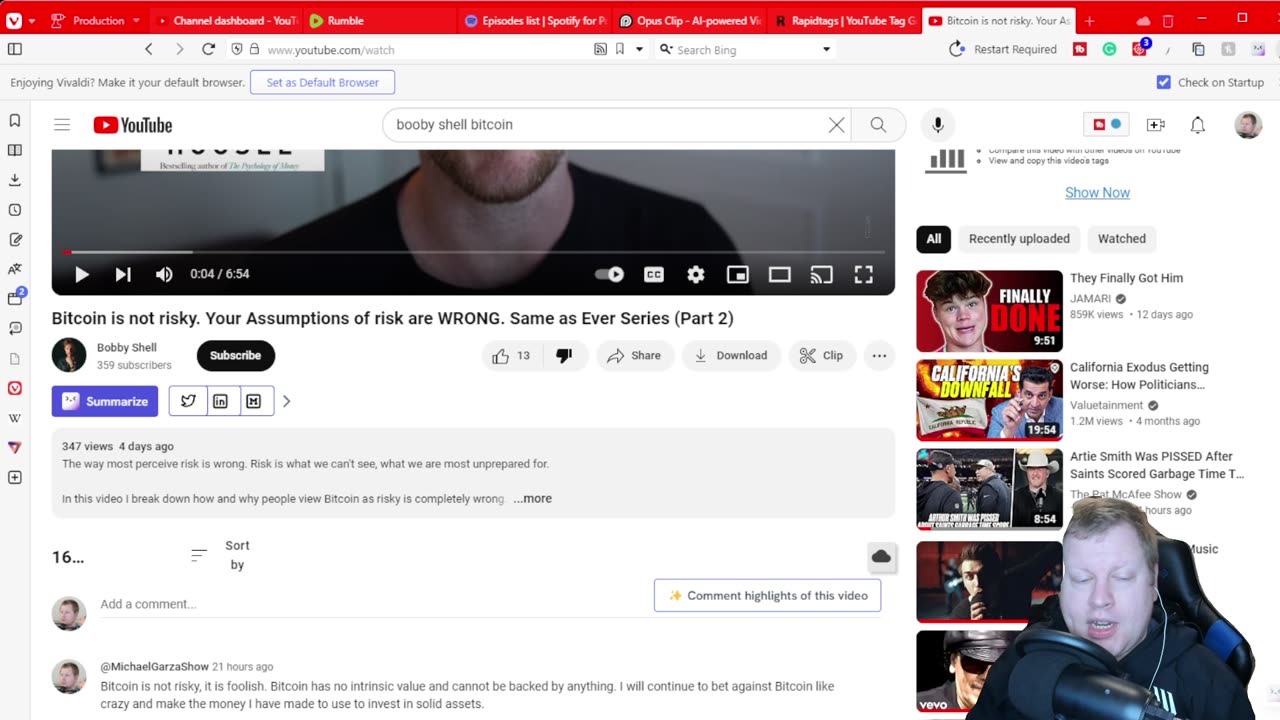1280x720 pixels.
Task: Switch to Rapidtags tab
Action: [x=845, y=20]
